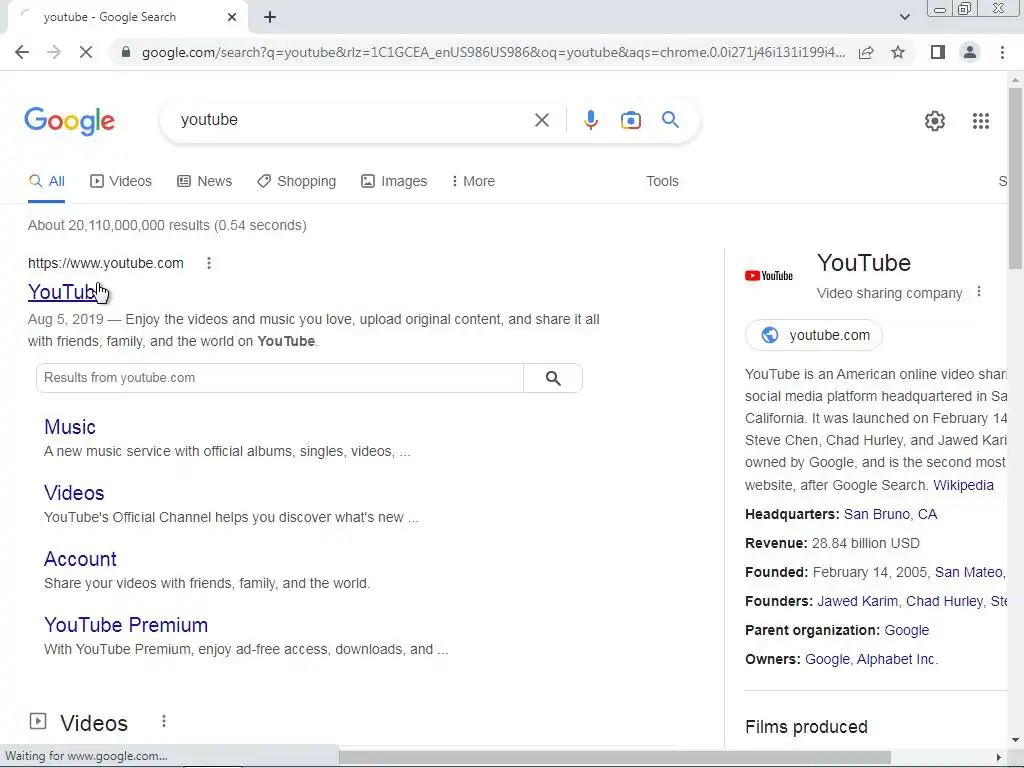Viewport: 1024px width, 768px height.
Task: Click the browser forward arrow
Action: pyautogui.click(x=54, y=52)
